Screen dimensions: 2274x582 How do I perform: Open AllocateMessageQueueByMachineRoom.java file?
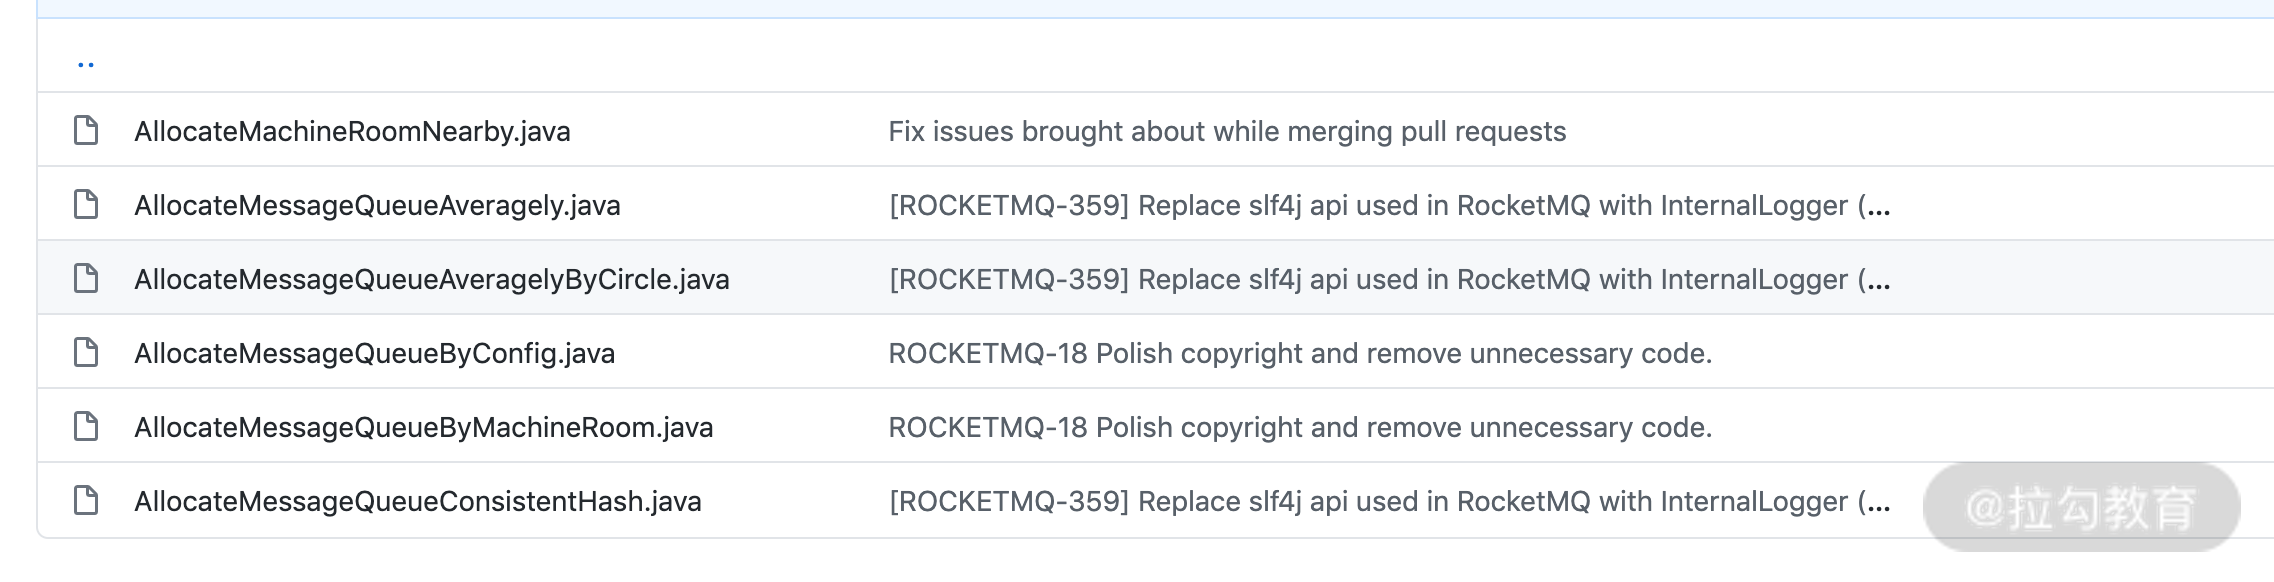(424, 428)
